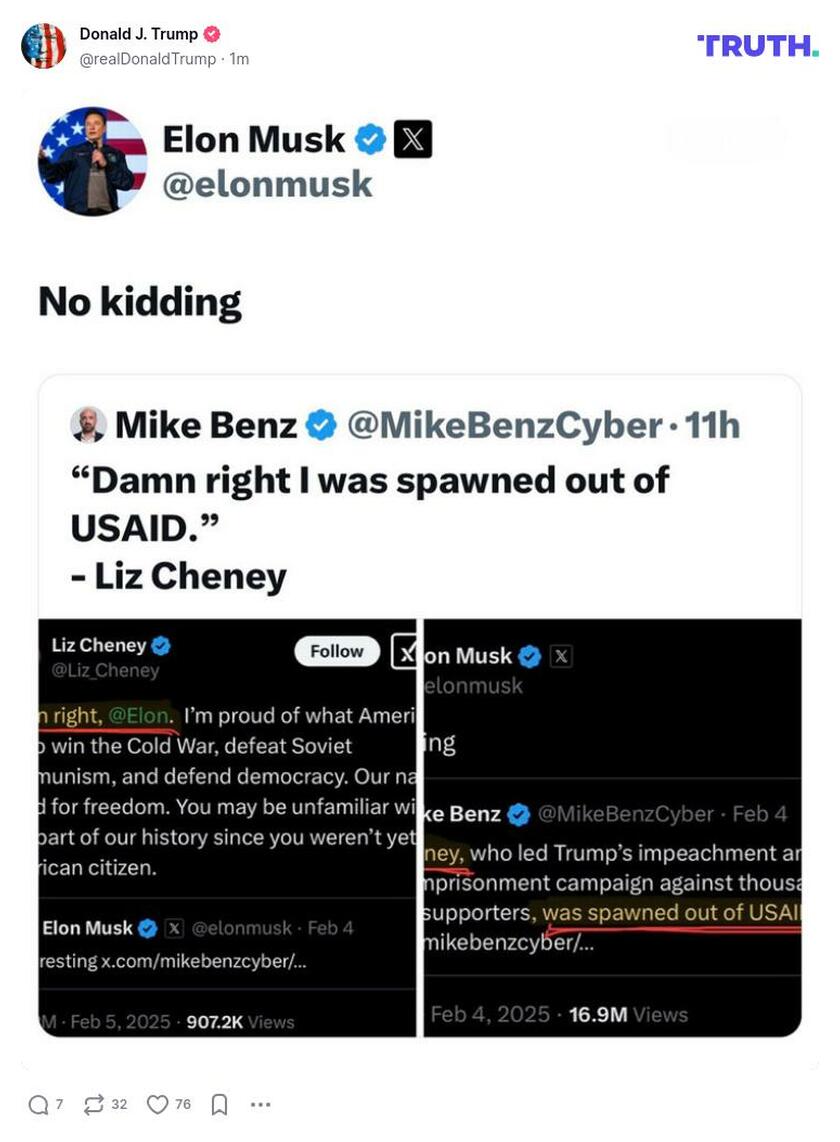Click the red verified badge by Trump's name
The image size is (840, 1142).
[212, 34]
